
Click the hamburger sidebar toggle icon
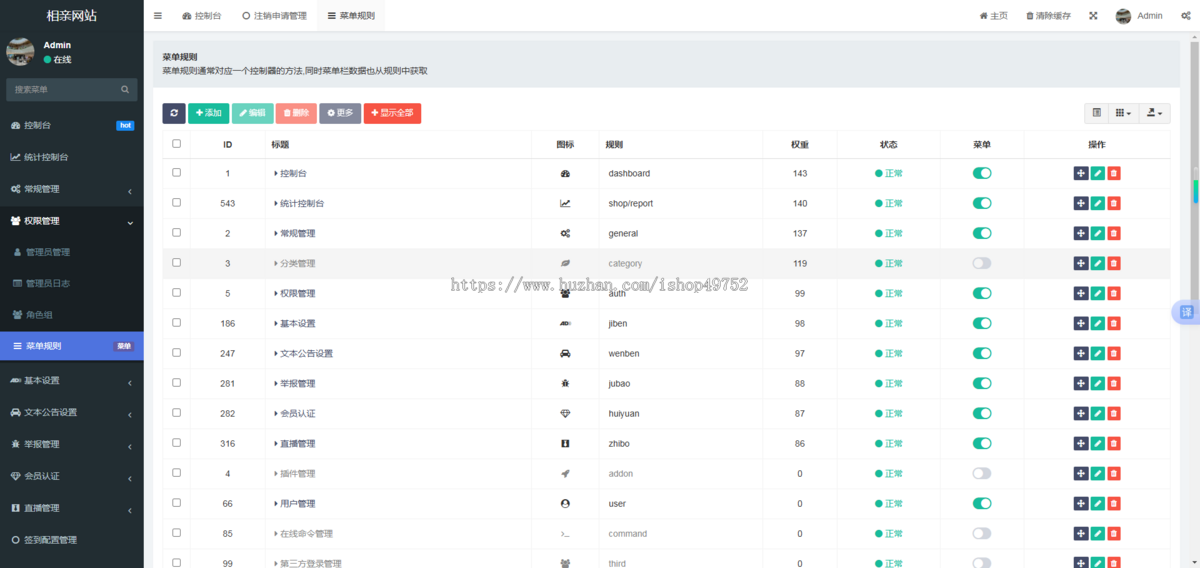click(158, 16)
